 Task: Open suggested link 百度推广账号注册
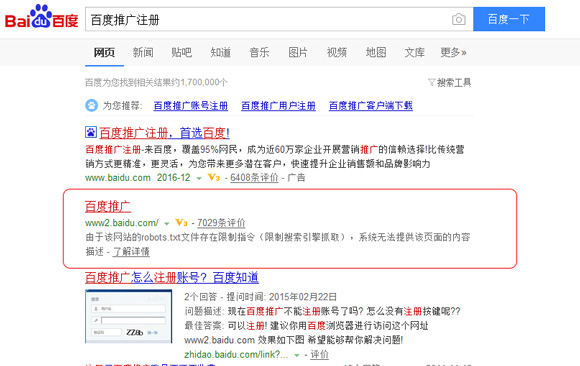click(190, 106)
